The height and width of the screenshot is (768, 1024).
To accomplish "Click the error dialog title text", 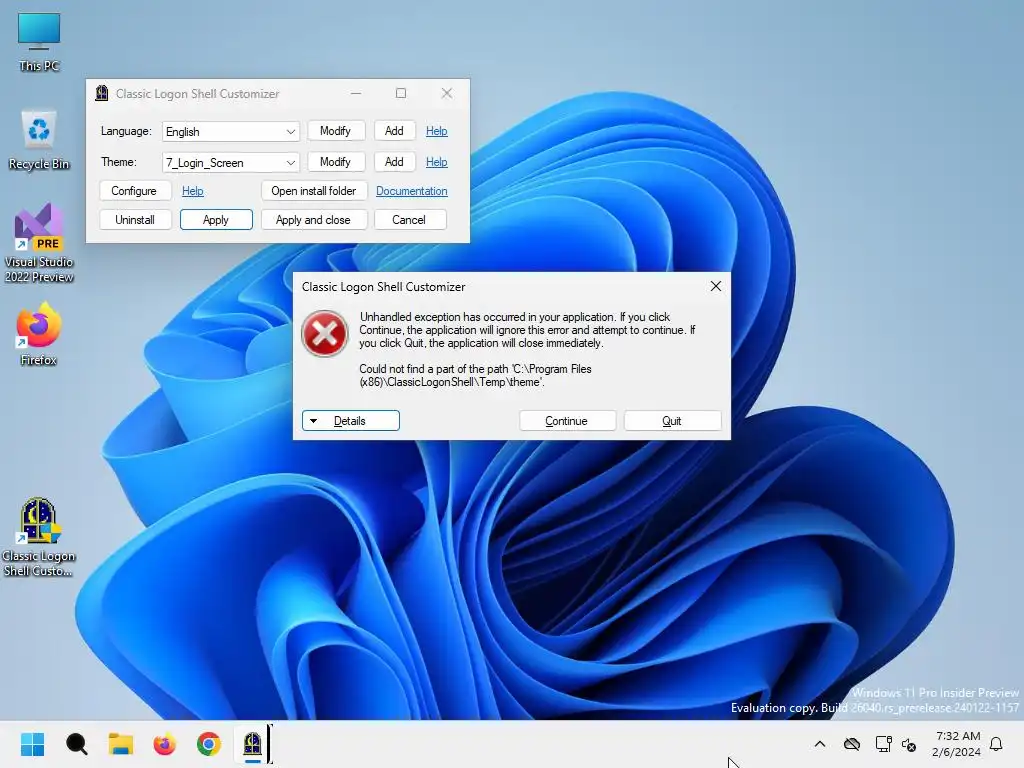I will tap(383, 287).
